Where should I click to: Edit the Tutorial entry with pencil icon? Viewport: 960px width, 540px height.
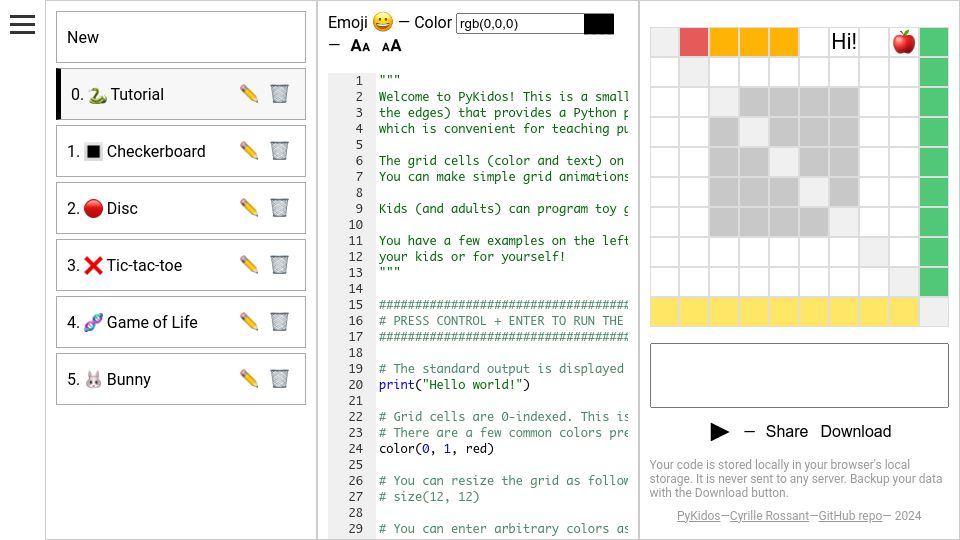[x=249, y=94]
